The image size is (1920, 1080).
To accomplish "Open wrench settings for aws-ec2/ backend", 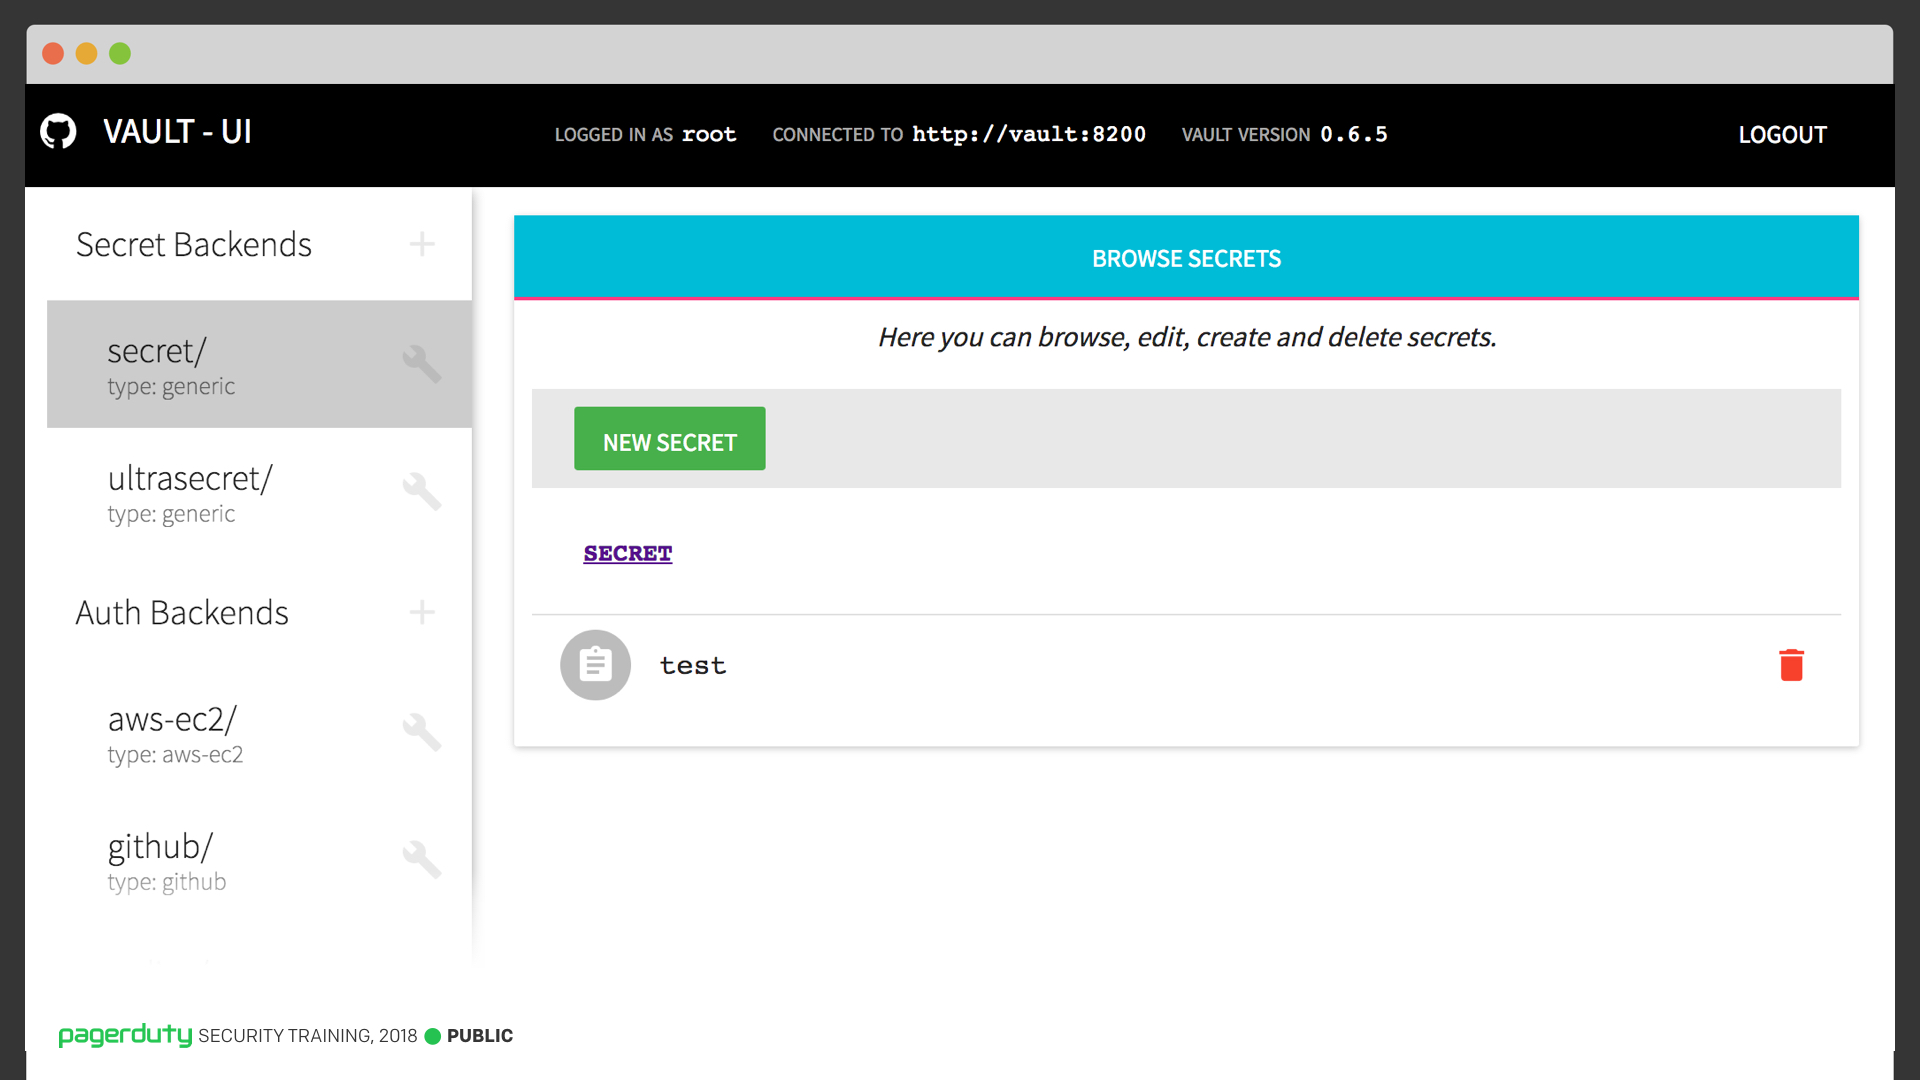I will point(422,732).
